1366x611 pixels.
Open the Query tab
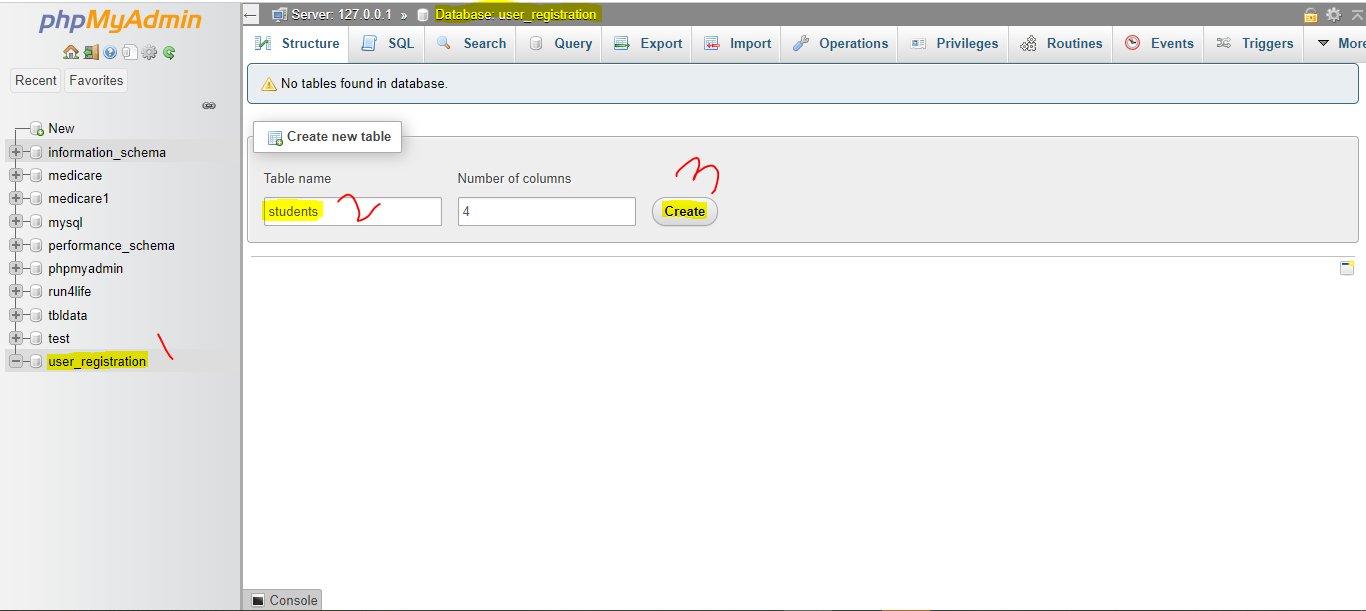click(560, 43)
